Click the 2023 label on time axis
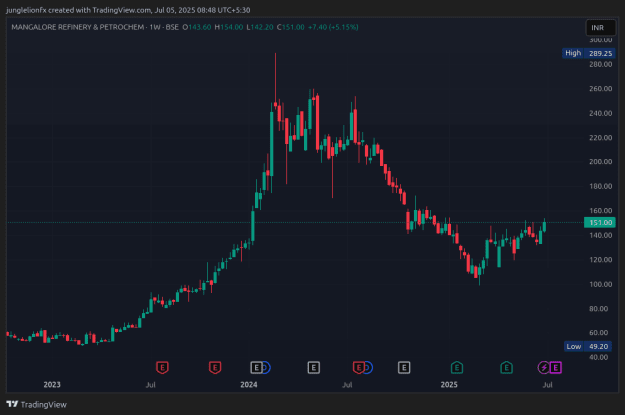Viewport: 625px width, 415px height. click(52, 385)
